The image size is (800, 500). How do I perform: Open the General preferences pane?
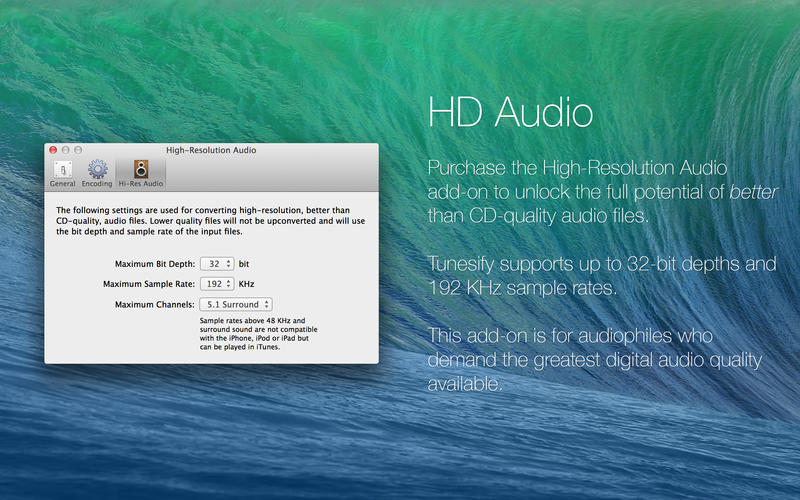tap(62, 173)
